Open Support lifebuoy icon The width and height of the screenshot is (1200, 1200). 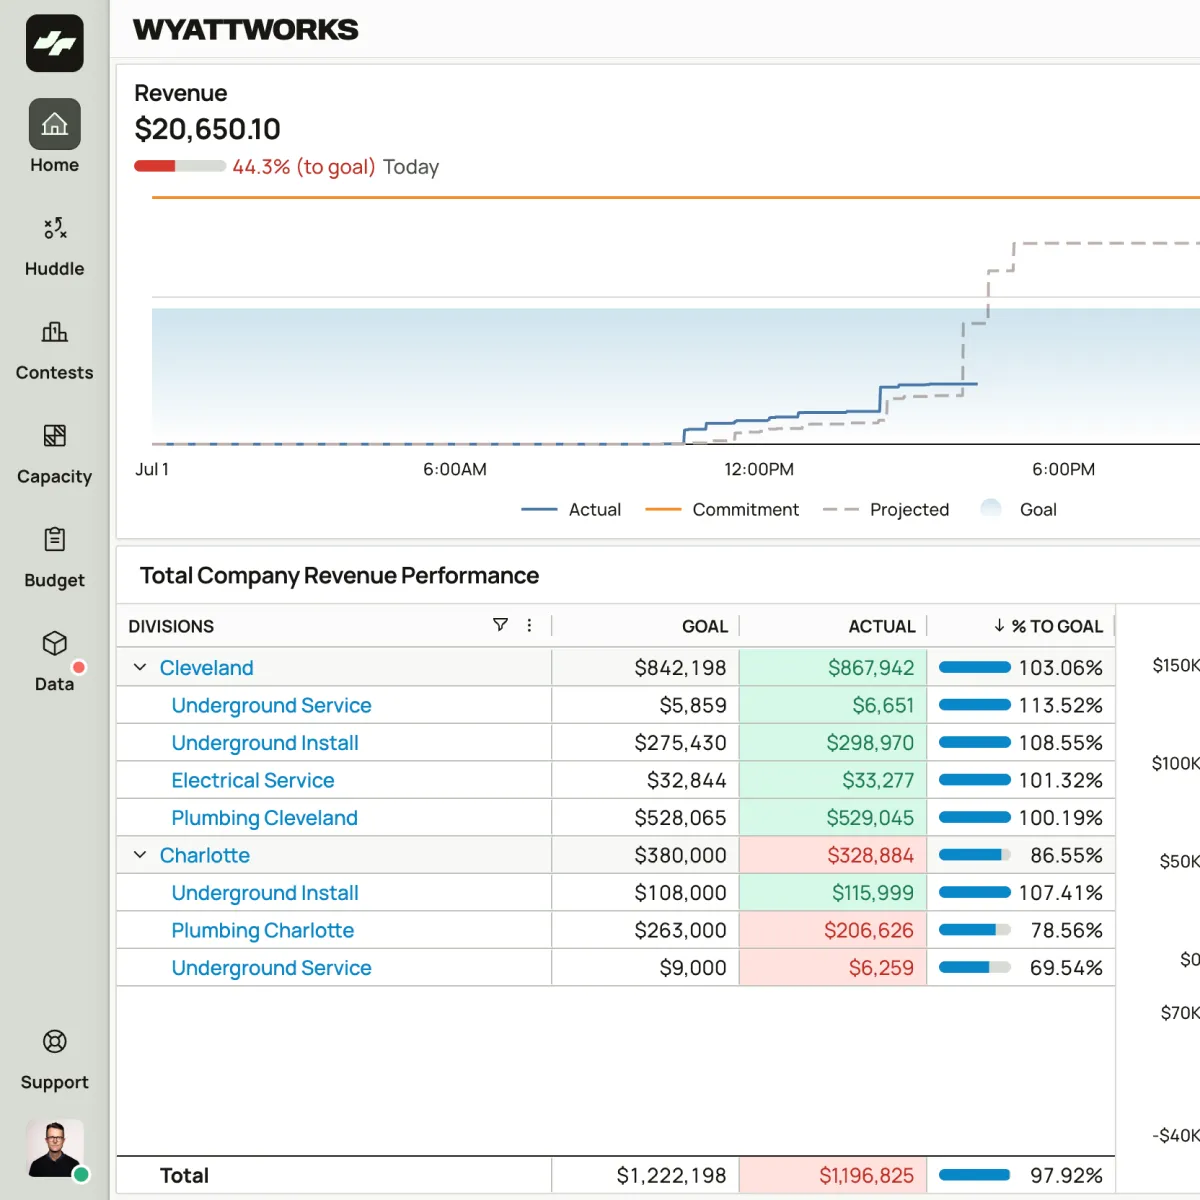pyautogui.click(x=55, y=1042)
